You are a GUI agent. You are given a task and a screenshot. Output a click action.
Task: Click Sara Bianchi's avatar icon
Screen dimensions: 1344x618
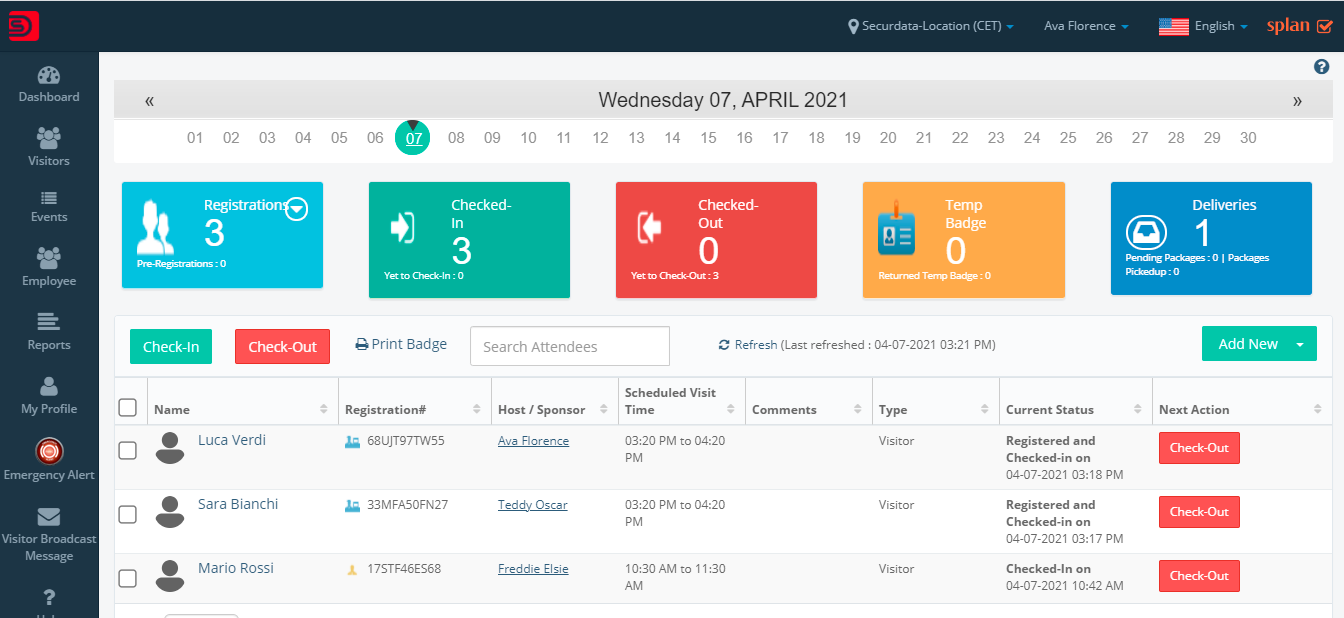(170, 512)
